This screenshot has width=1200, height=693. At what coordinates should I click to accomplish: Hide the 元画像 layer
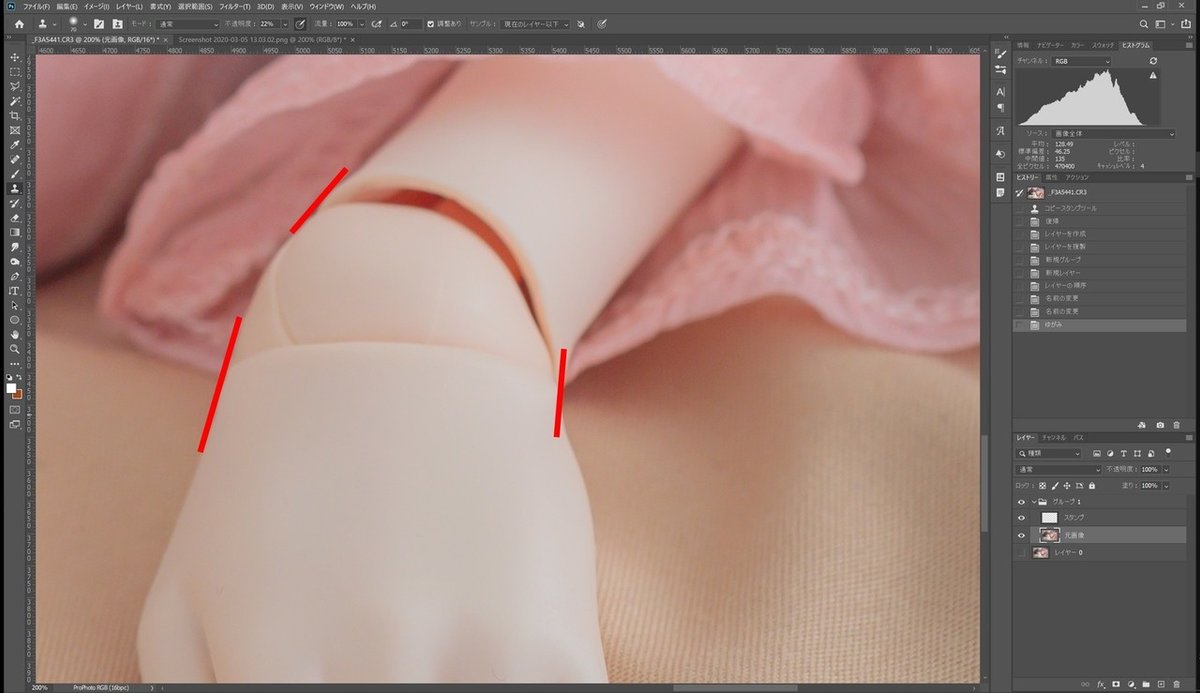[x=1021, y=535]
